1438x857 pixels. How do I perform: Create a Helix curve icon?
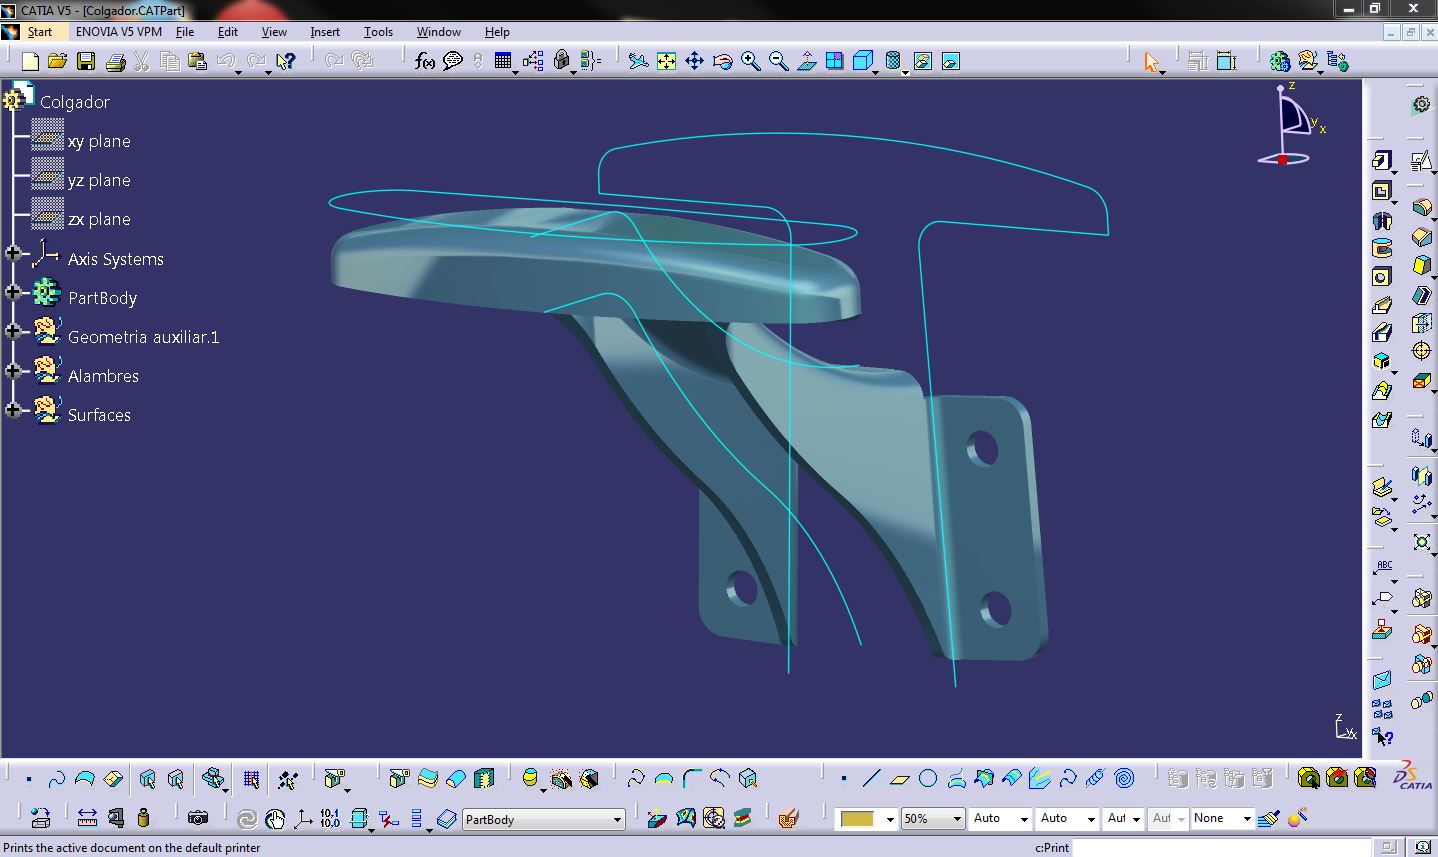(1095, 778)
